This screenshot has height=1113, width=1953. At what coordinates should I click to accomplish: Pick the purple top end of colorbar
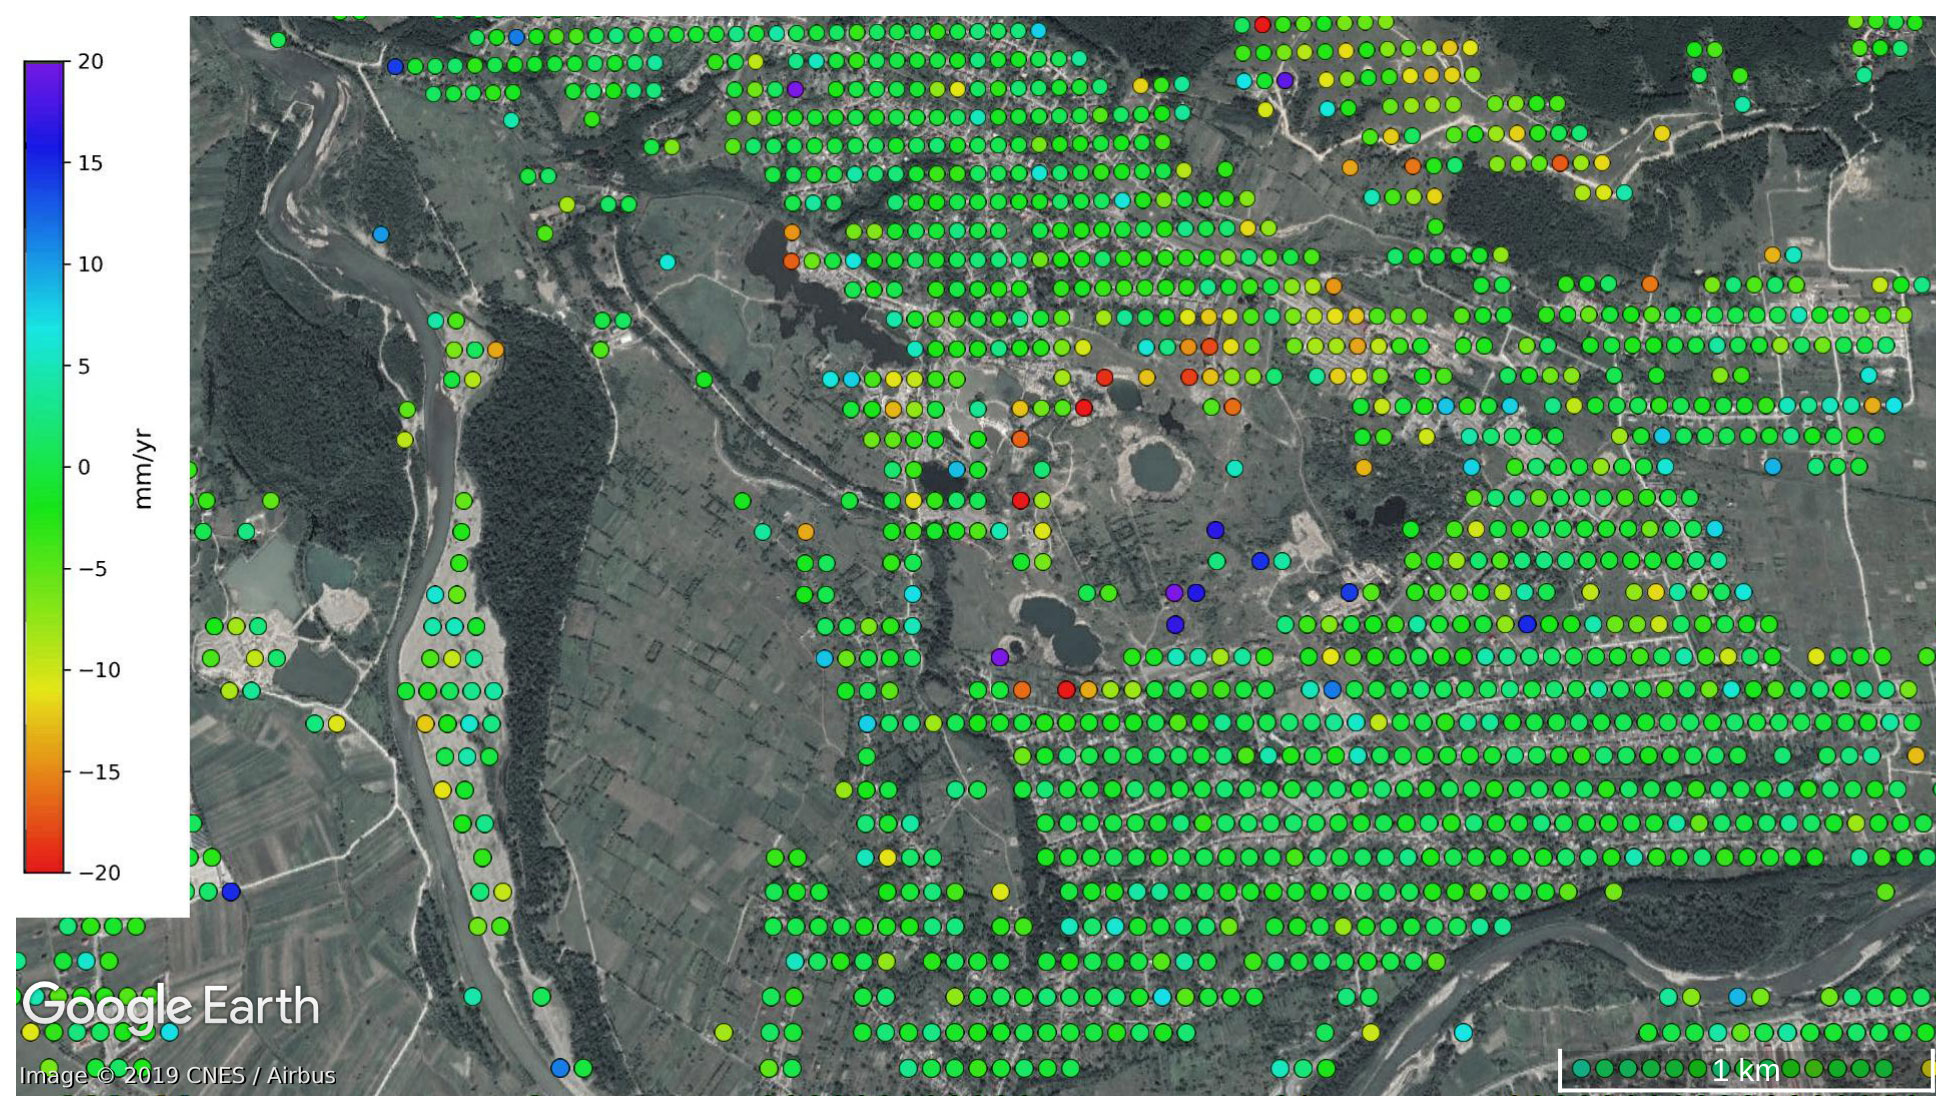pos(44,70)
